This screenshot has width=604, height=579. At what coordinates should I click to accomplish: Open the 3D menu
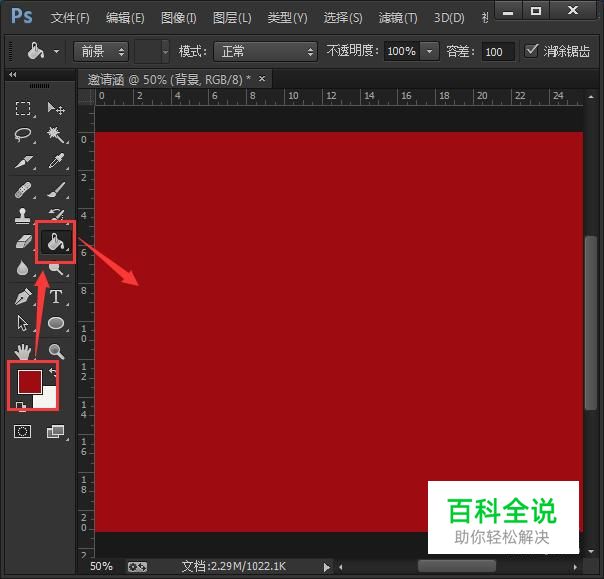click(x=449, y=18)
